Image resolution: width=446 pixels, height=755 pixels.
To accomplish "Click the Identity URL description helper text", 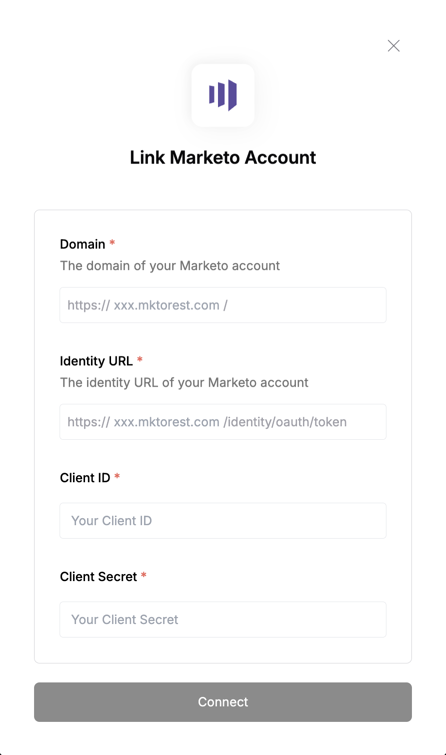I will point(184,383).
